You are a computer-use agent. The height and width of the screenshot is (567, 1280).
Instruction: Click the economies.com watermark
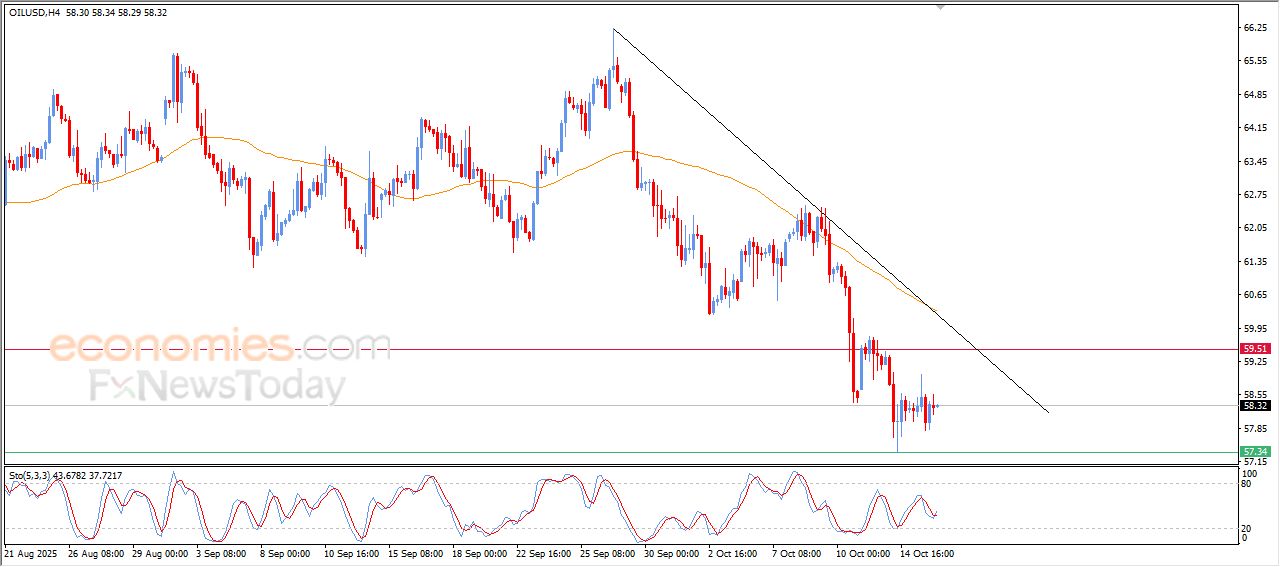pos(220,346)
